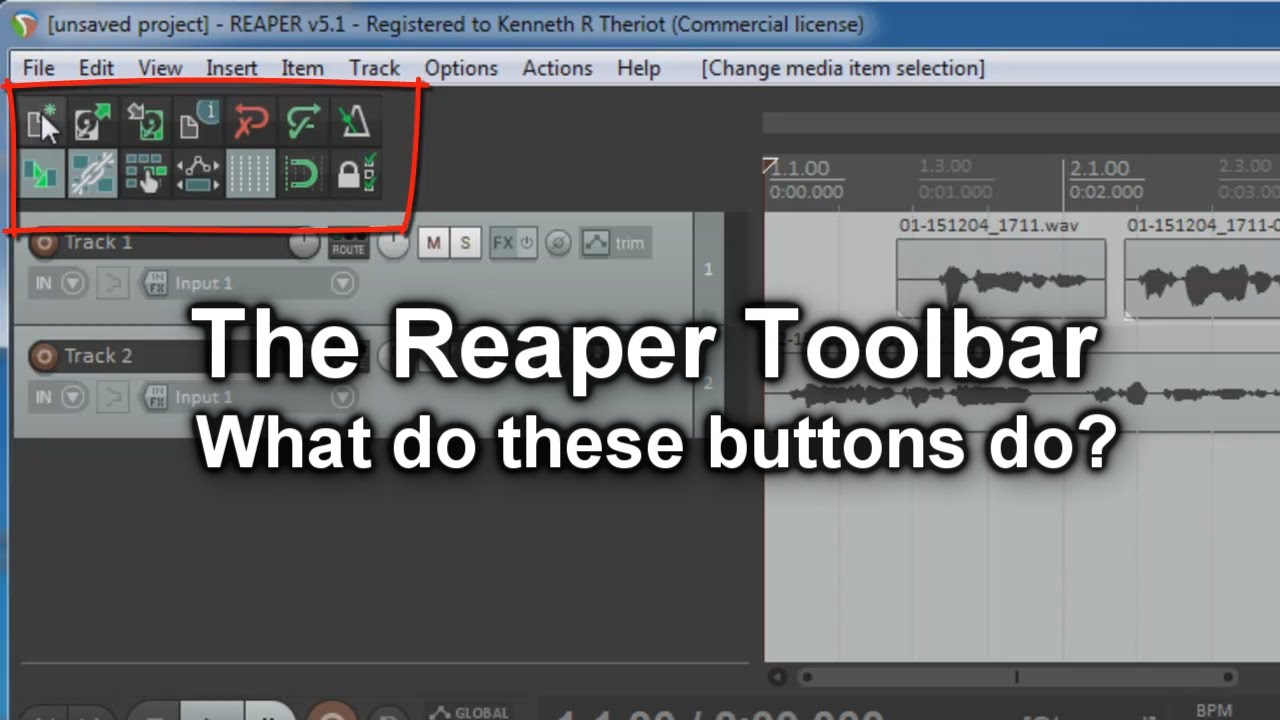Toggle the Metronome toolbar icon
This screenshot has width=1280, height=720.
click(354, 123)
